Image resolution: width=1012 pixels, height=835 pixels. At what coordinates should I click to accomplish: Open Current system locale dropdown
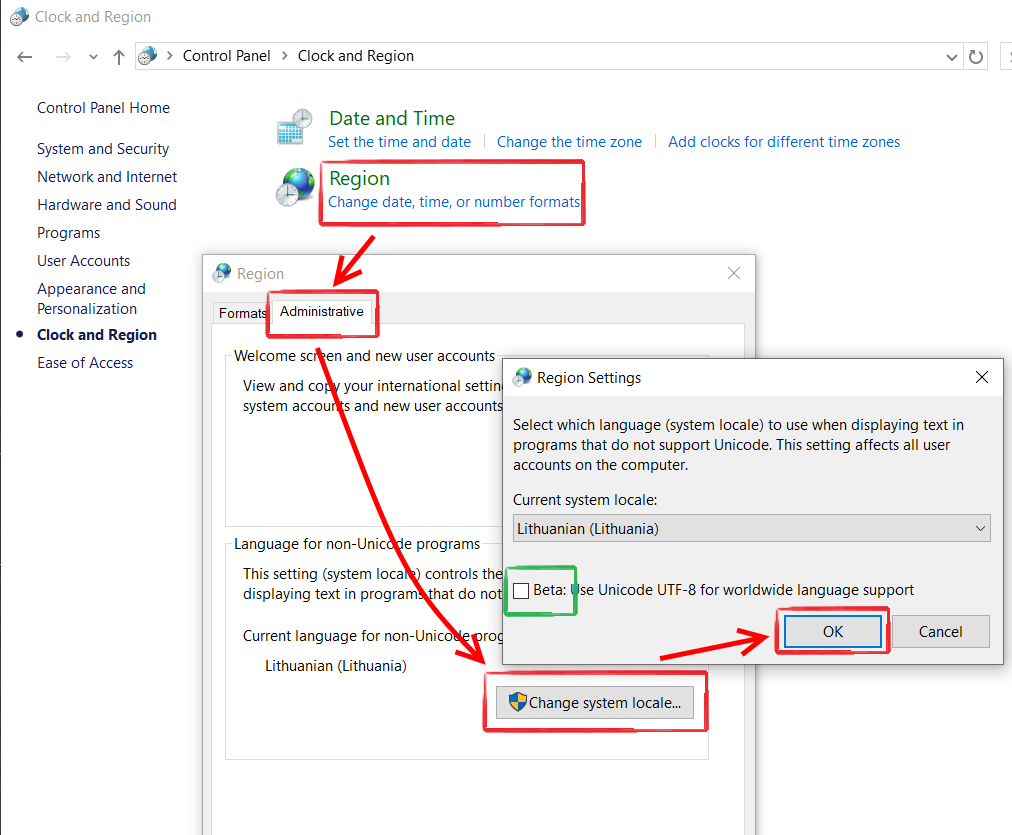(x=751, y=528)
